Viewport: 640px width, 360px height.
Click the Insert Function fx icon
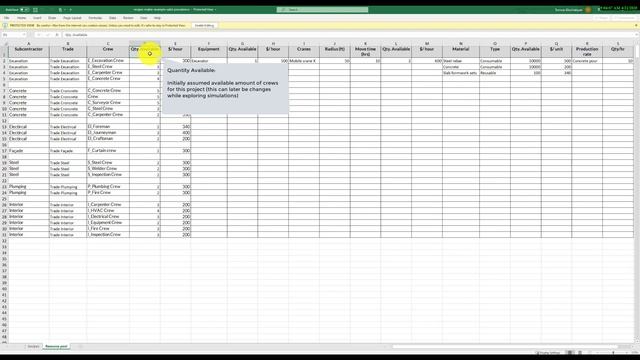tap(57, 35)
